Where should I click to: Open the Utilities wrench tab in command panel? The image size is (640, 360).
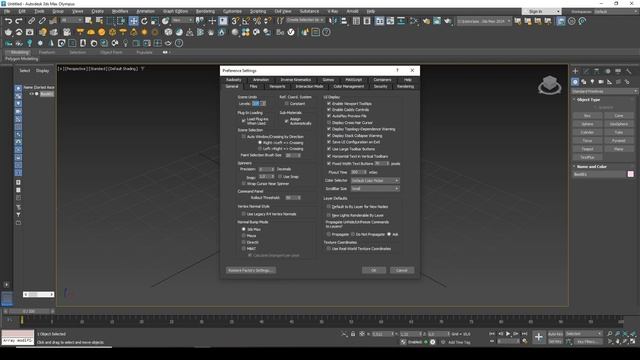[629, 71]
